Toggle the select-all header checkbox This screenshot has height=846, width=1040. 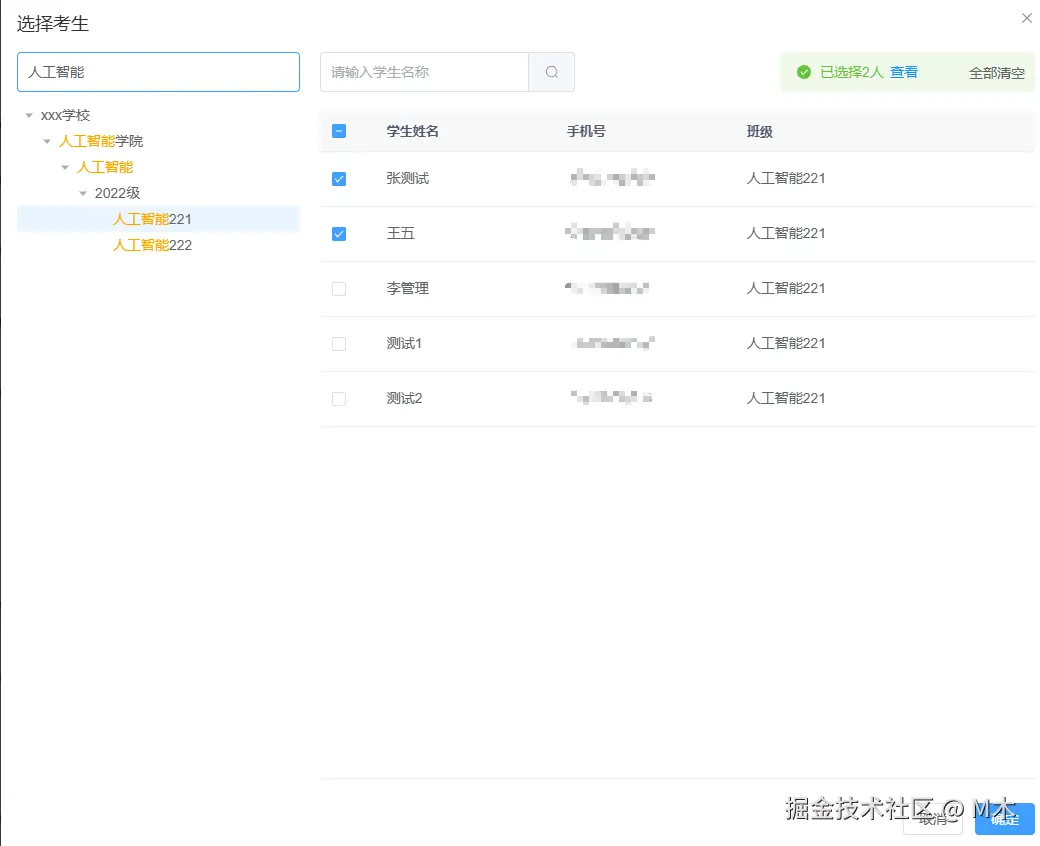click(x=339, y=131)
